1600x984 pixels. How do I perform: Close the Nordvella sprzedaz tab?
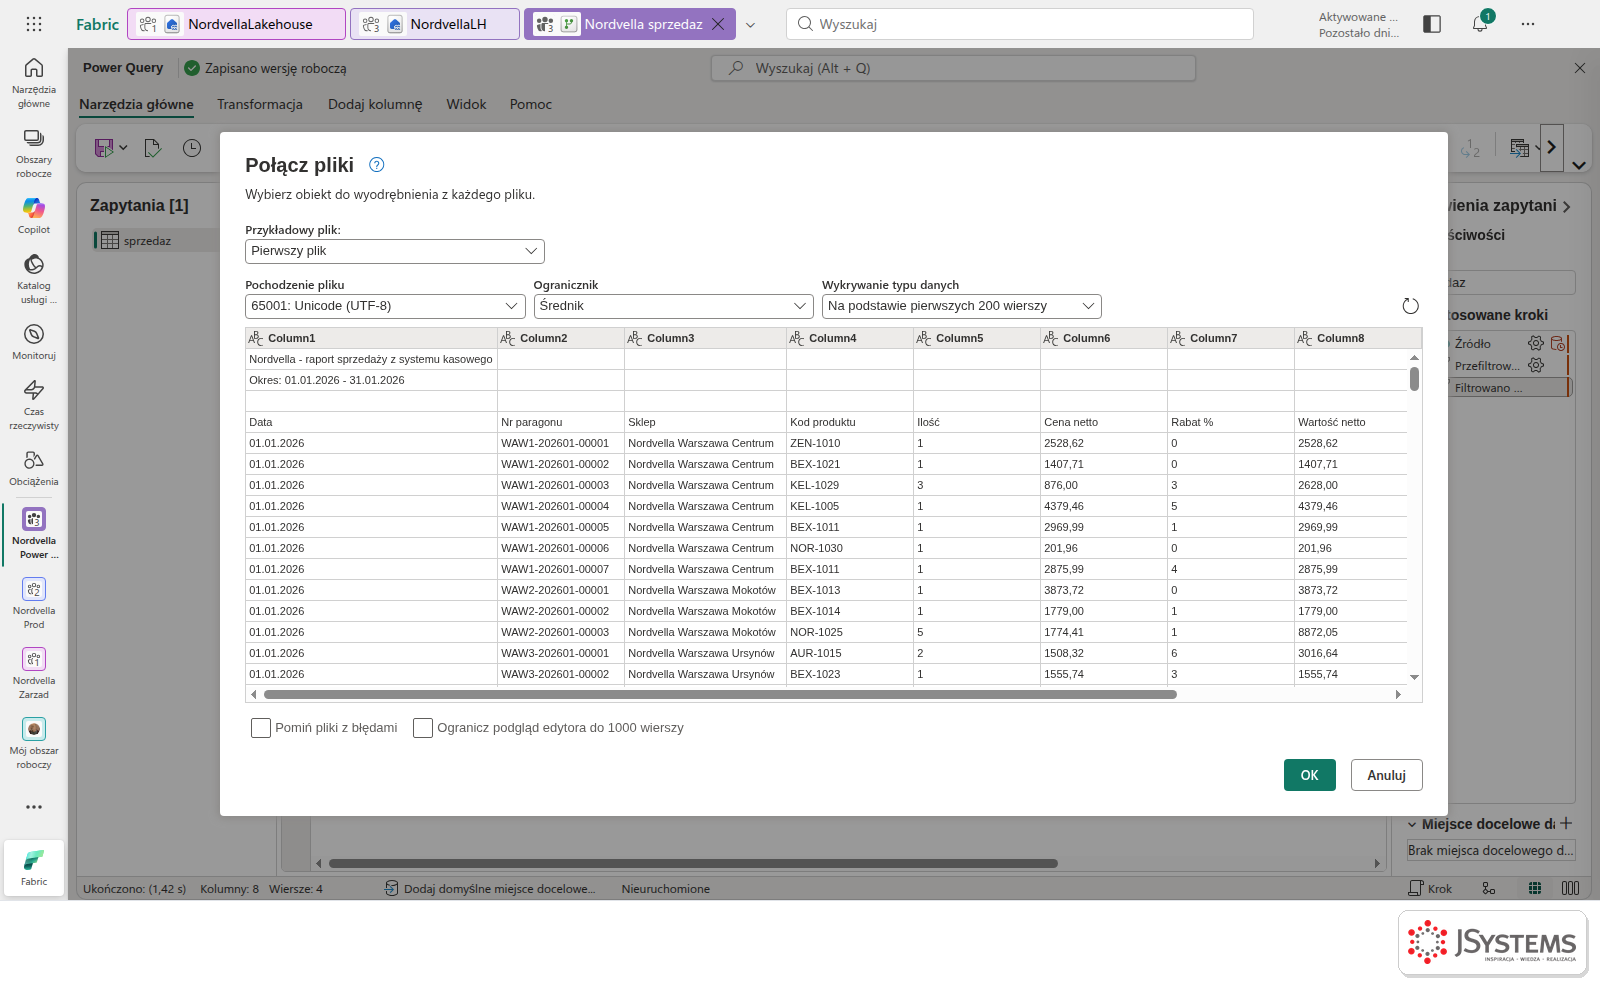tap(718, 24)
